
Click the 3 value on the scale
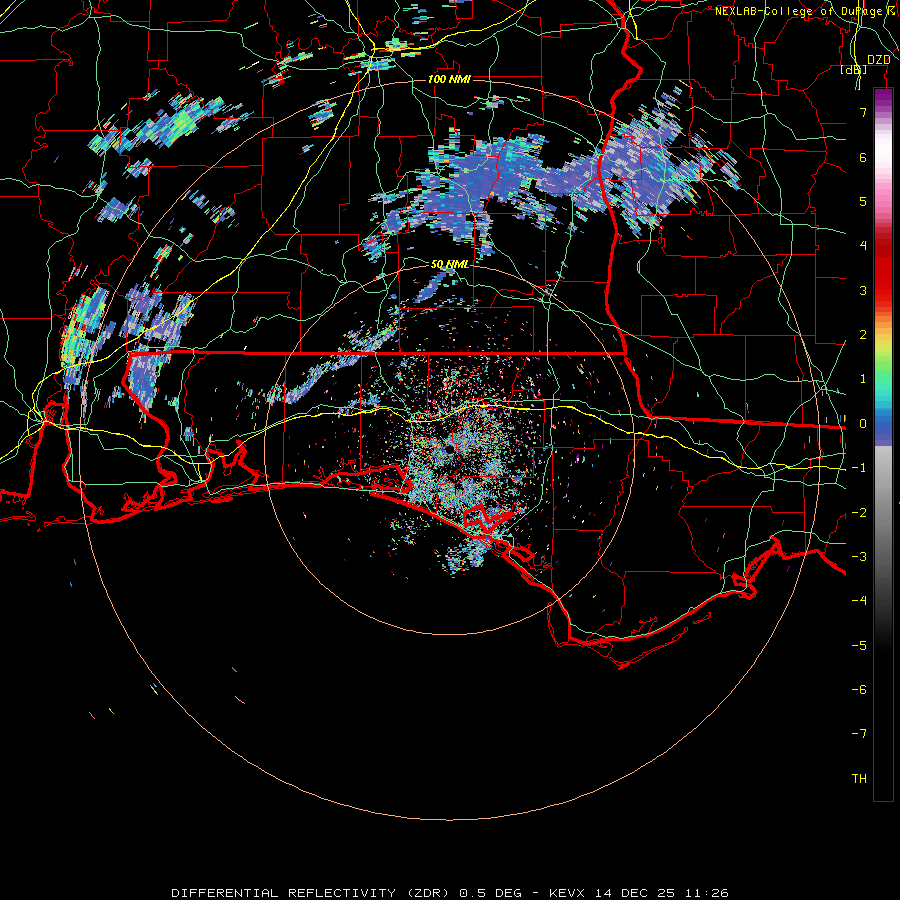[863, 290]
